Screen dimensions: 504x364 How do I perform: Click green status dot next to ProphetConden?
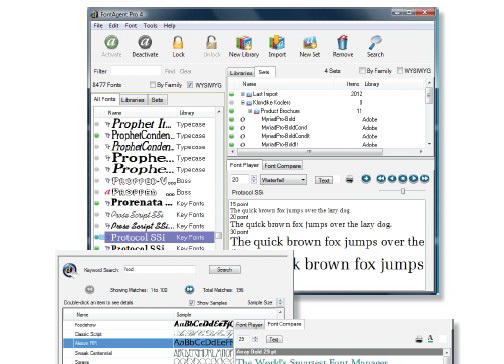tap(97, 136)
